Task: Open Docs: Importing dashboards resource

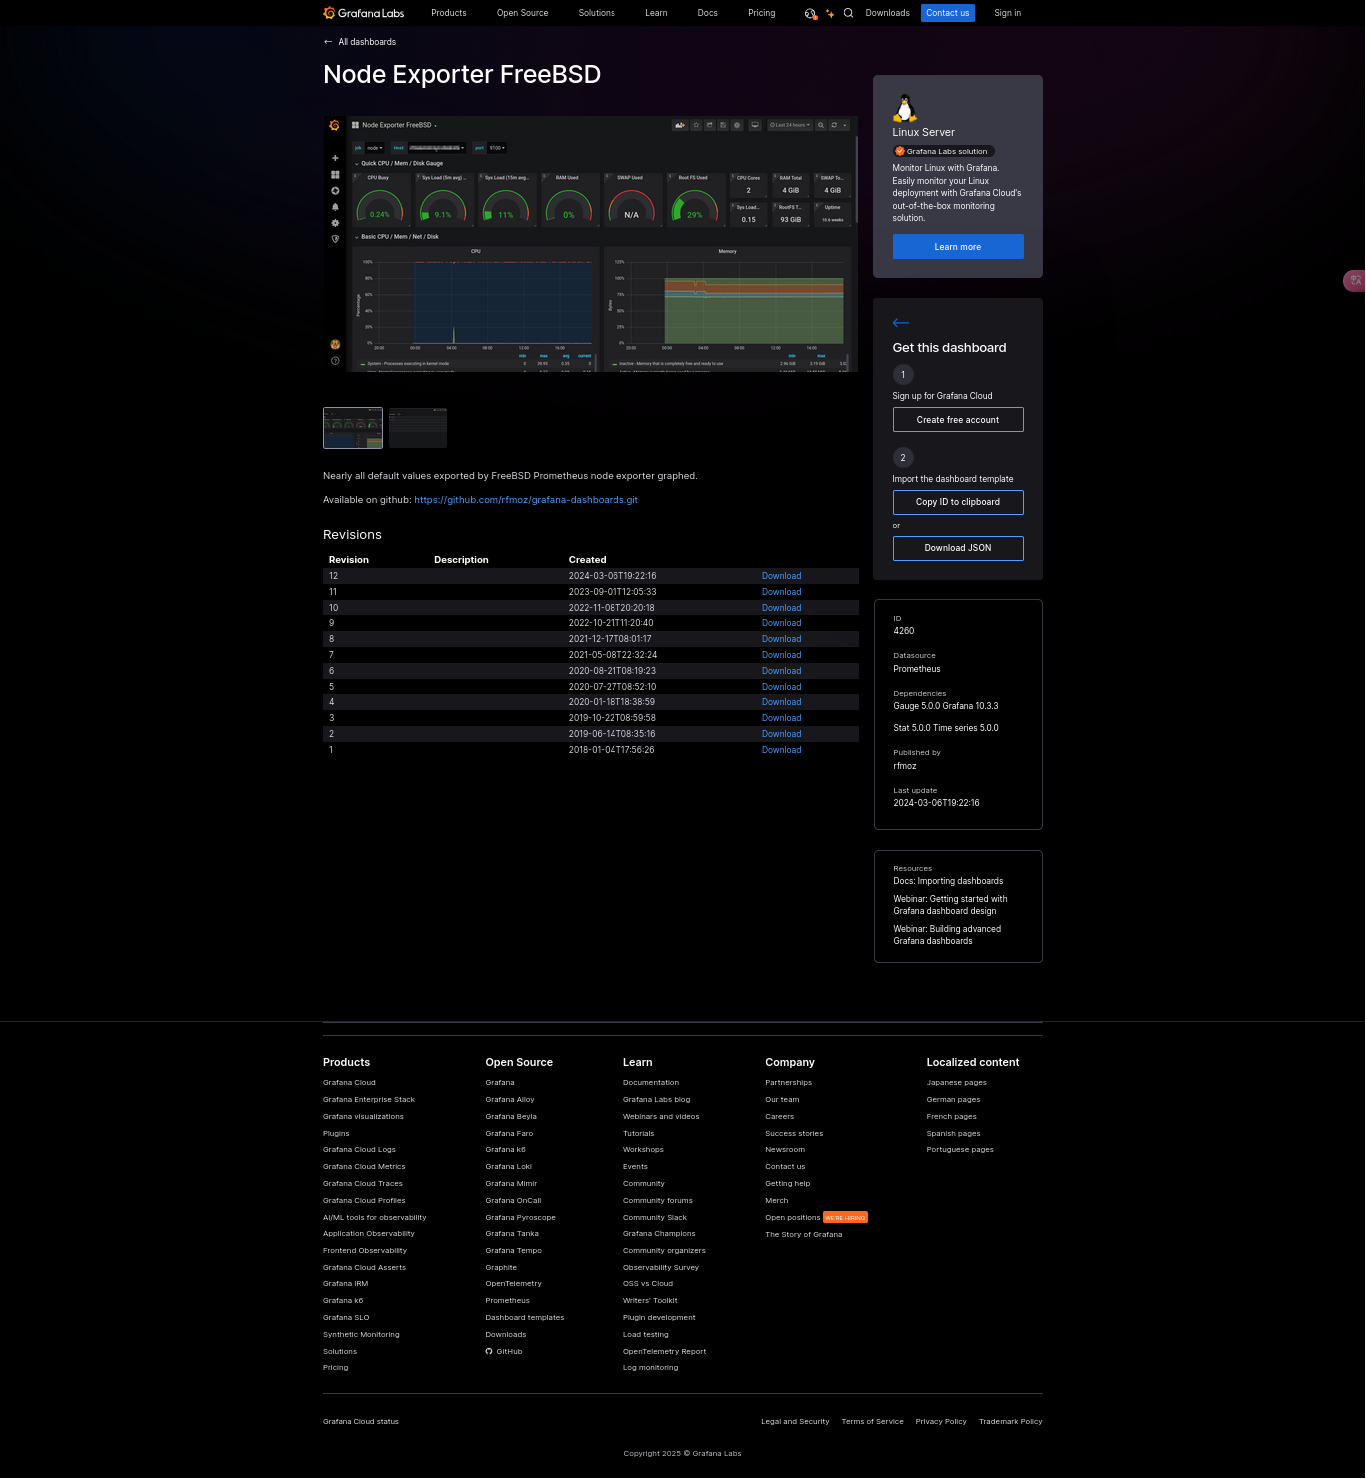Action: [x=948, y=881]
